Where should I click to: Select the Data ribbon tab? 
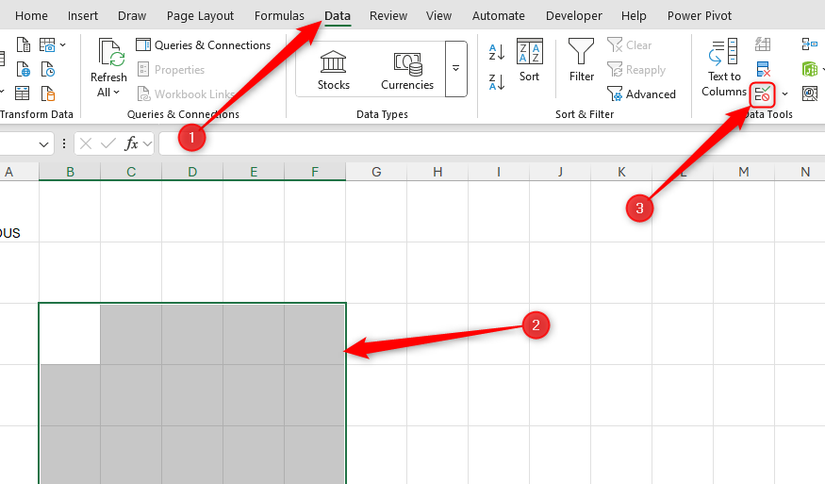point(337,16)
